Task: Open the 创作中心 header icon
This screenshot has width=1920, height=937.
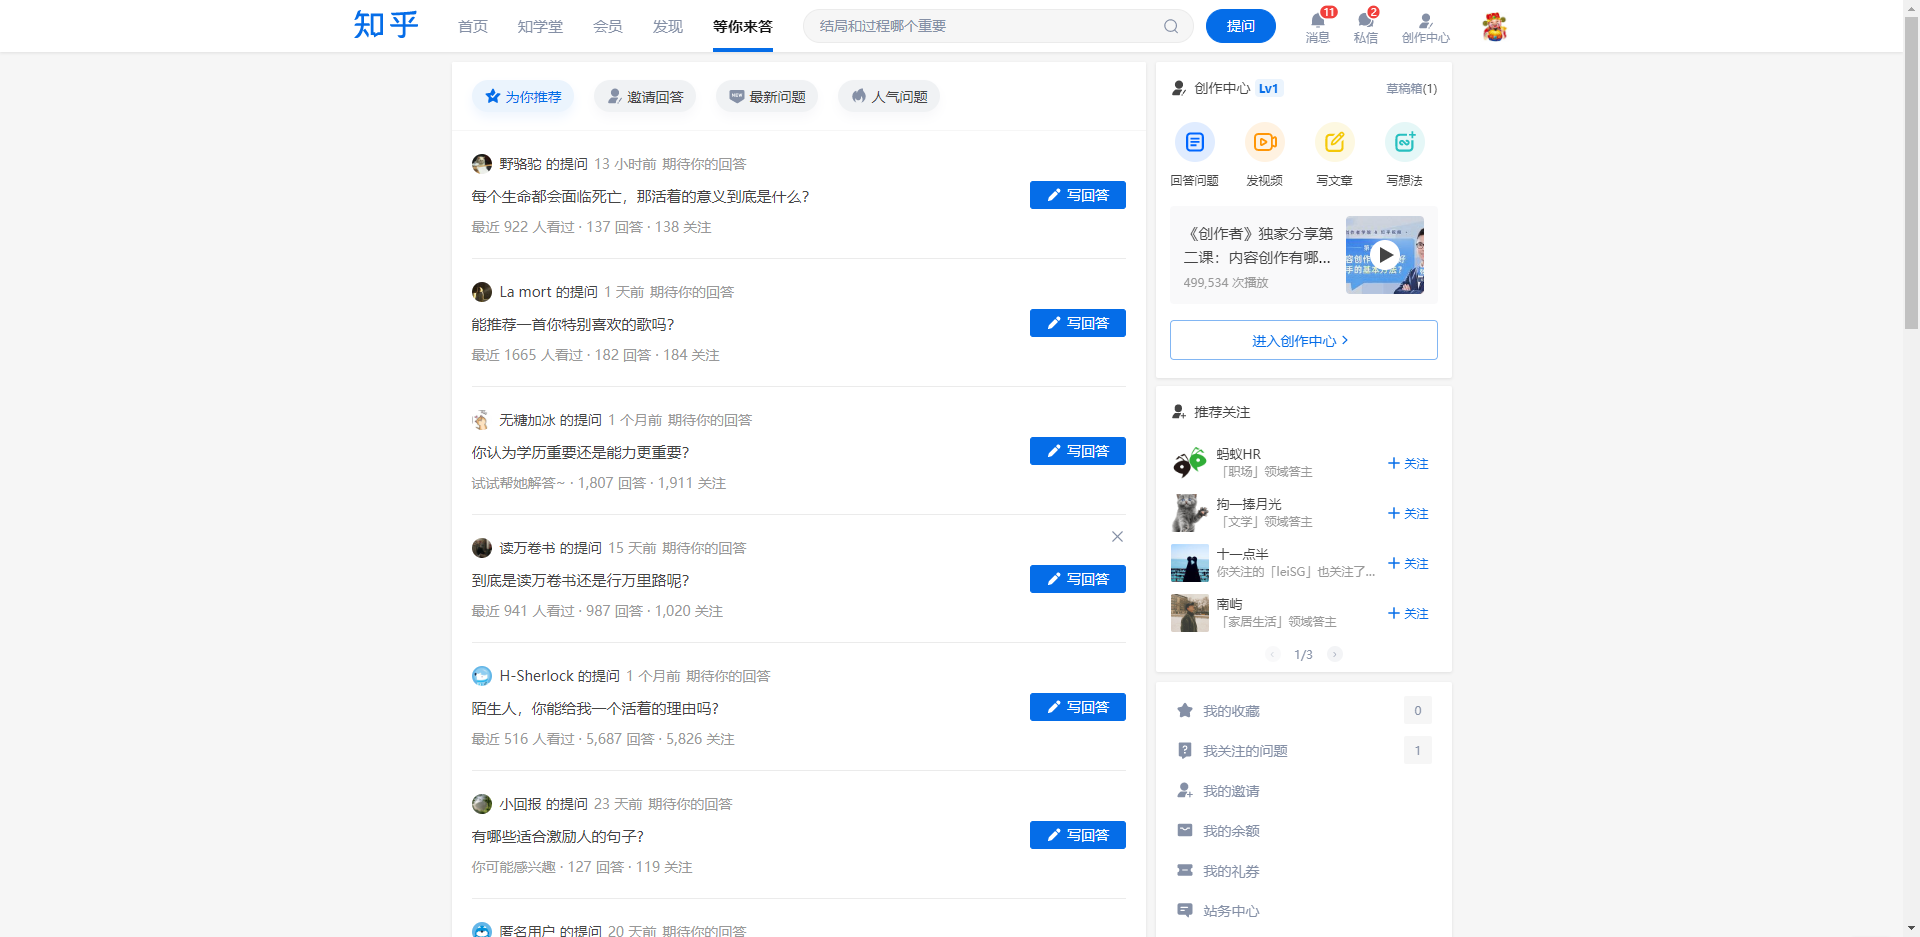Action: click(x=1426, y=27)
